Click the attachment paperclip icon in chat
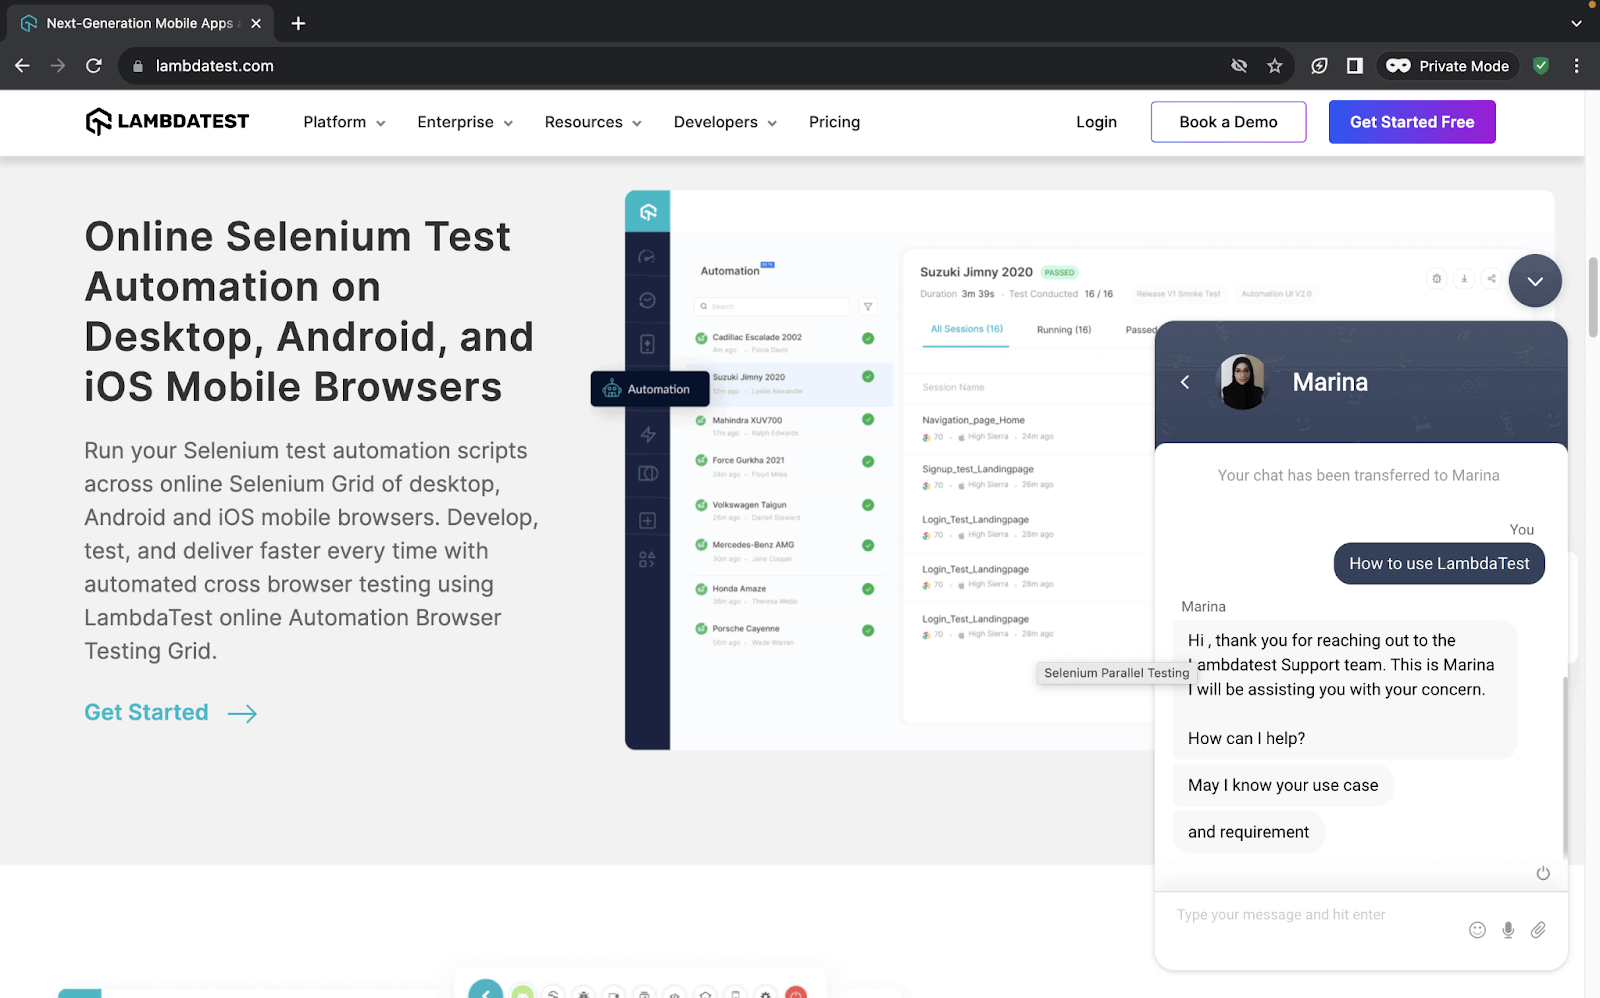This screenshot has height=998, width=1600. click(x=1538, y=930)
